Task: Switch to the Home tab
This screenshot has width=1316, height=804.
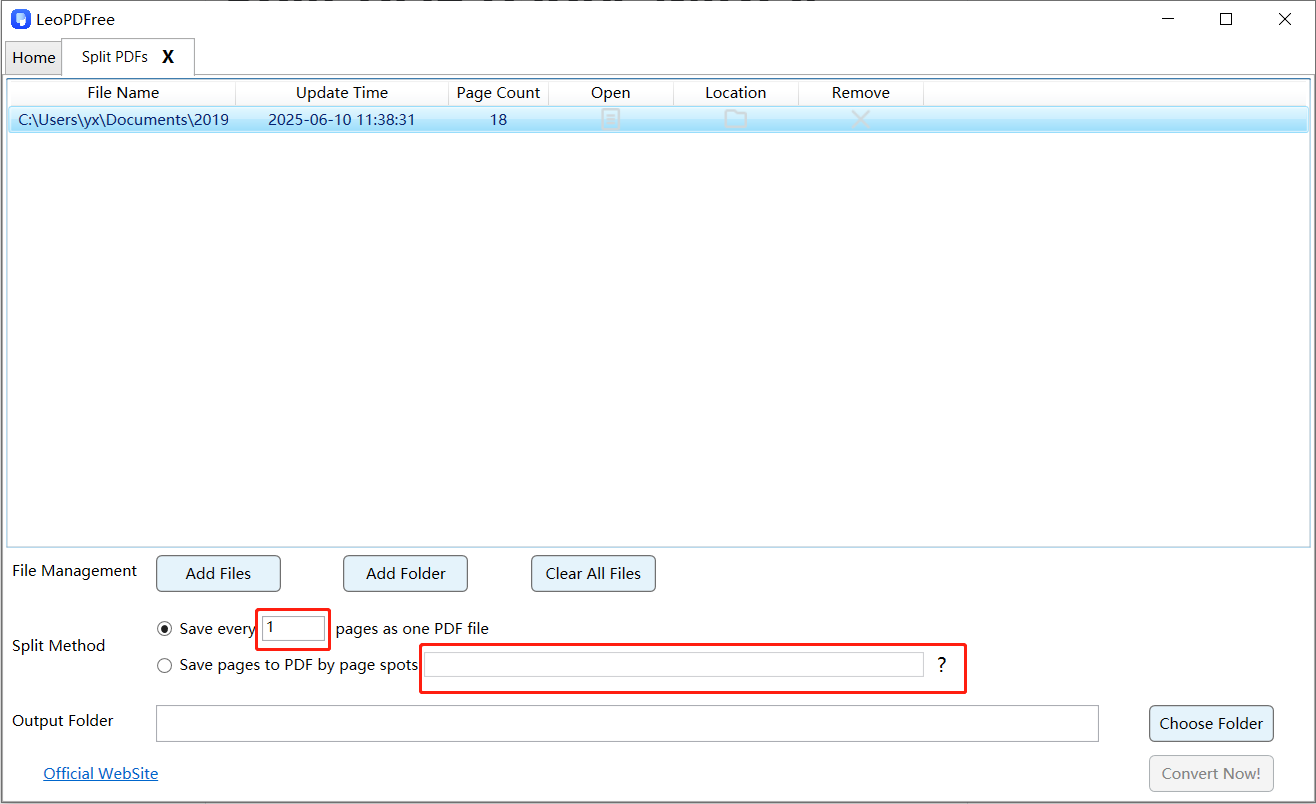Action: [34, 58]
